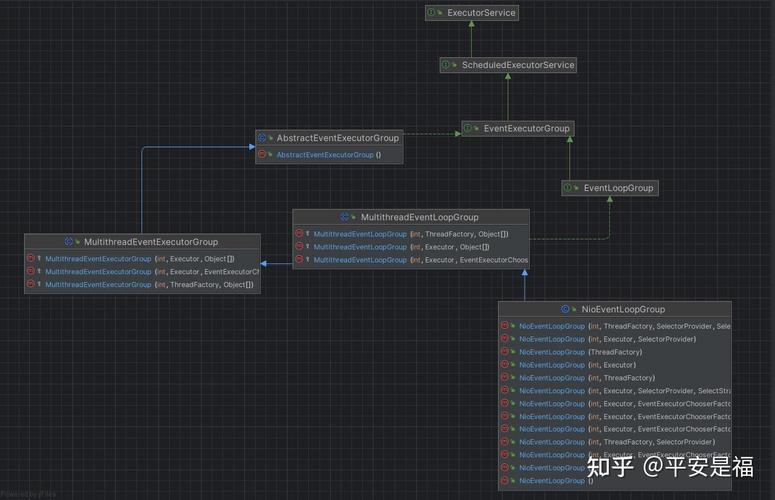
Task: Click NioEventLoopGroup (ThreadFactory) constructor text
Action: (581, 352)
